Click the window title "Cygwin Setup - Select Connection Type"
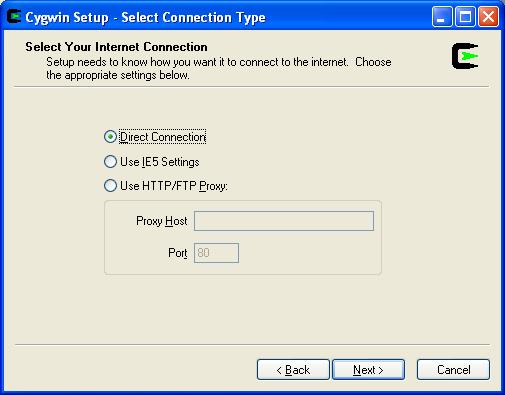Viewport: 505px width, 395px height. click(x=145, y=17)
